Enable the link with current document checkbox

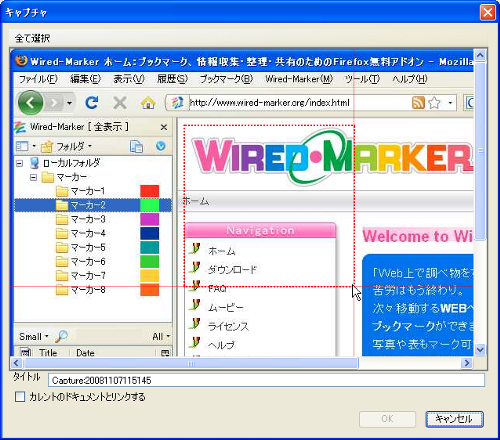point(20,397)
